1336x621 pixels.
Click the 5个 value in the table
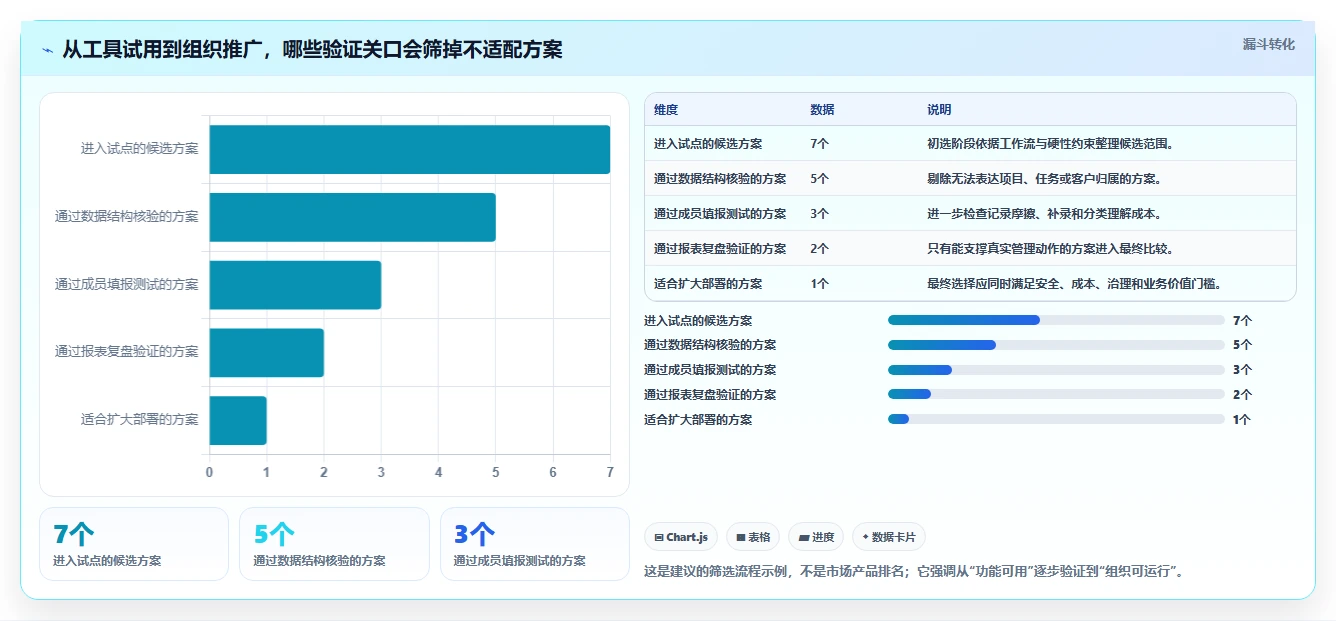820,179
